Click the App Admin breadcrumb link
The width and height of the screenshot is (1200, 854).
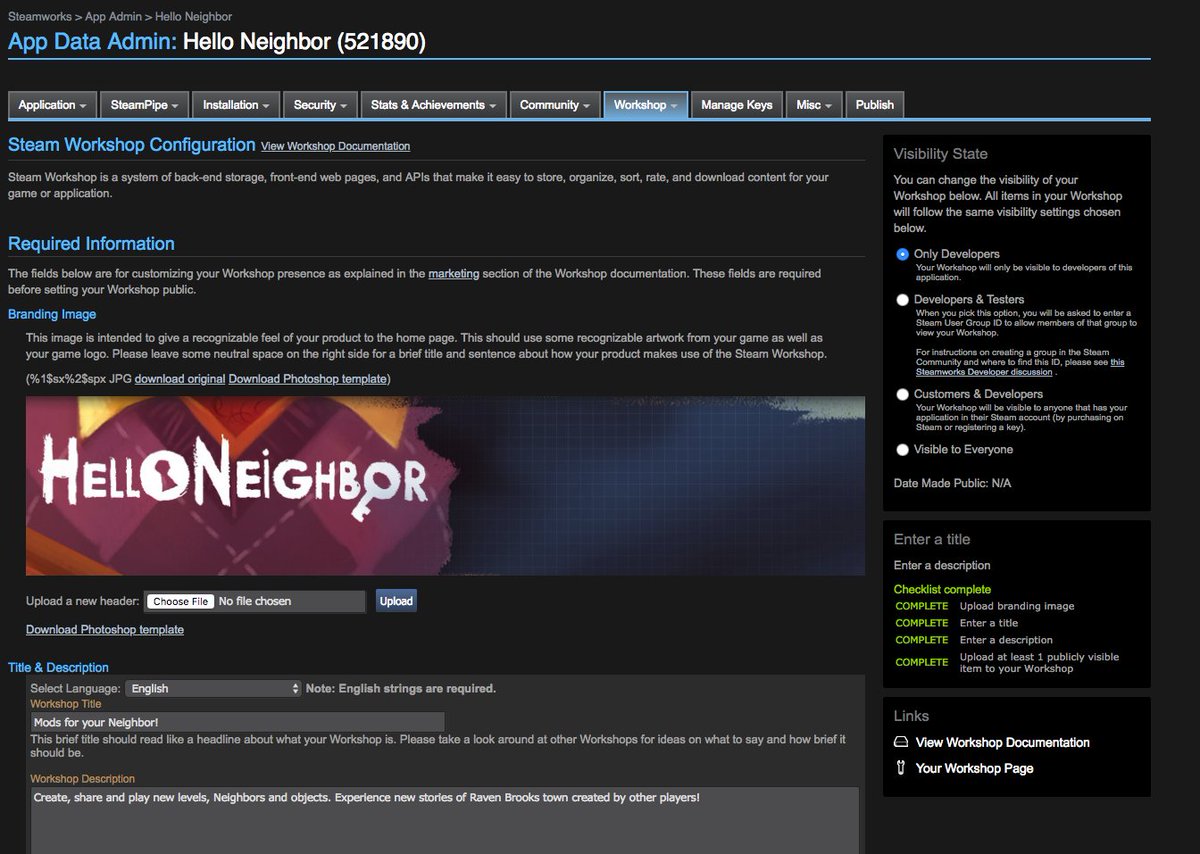[111, 17]
